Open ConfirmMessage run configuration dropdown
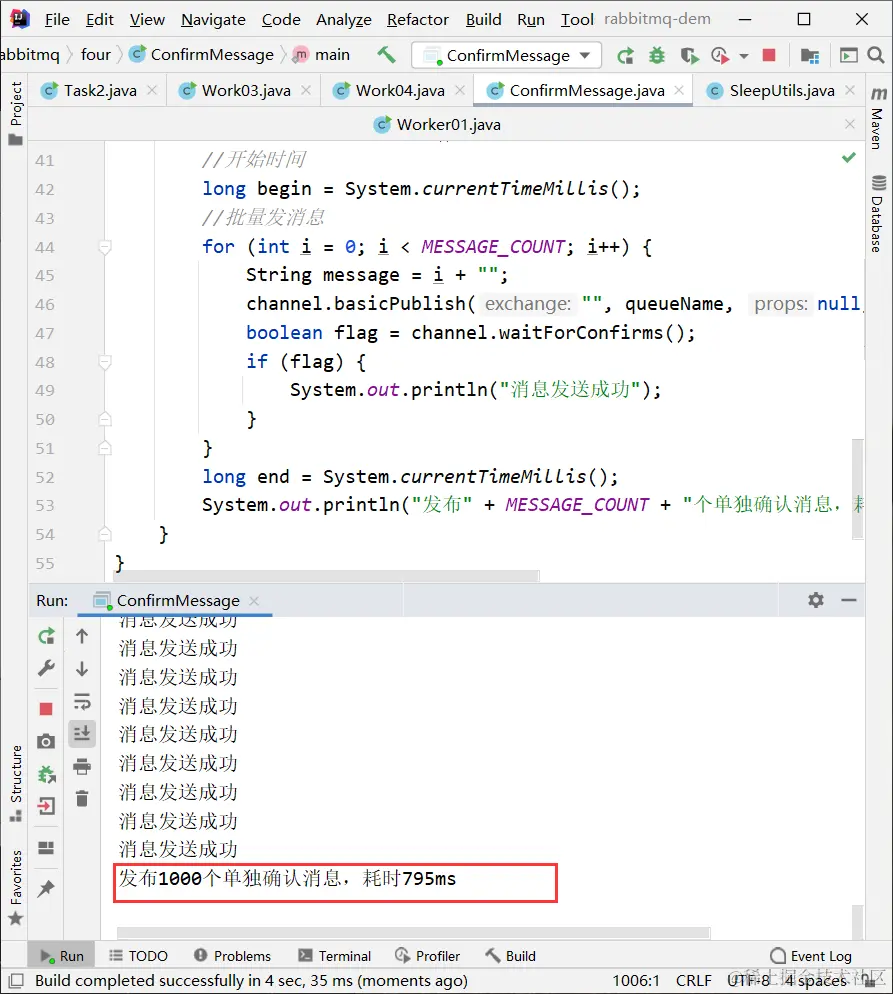 click(506, 56)
